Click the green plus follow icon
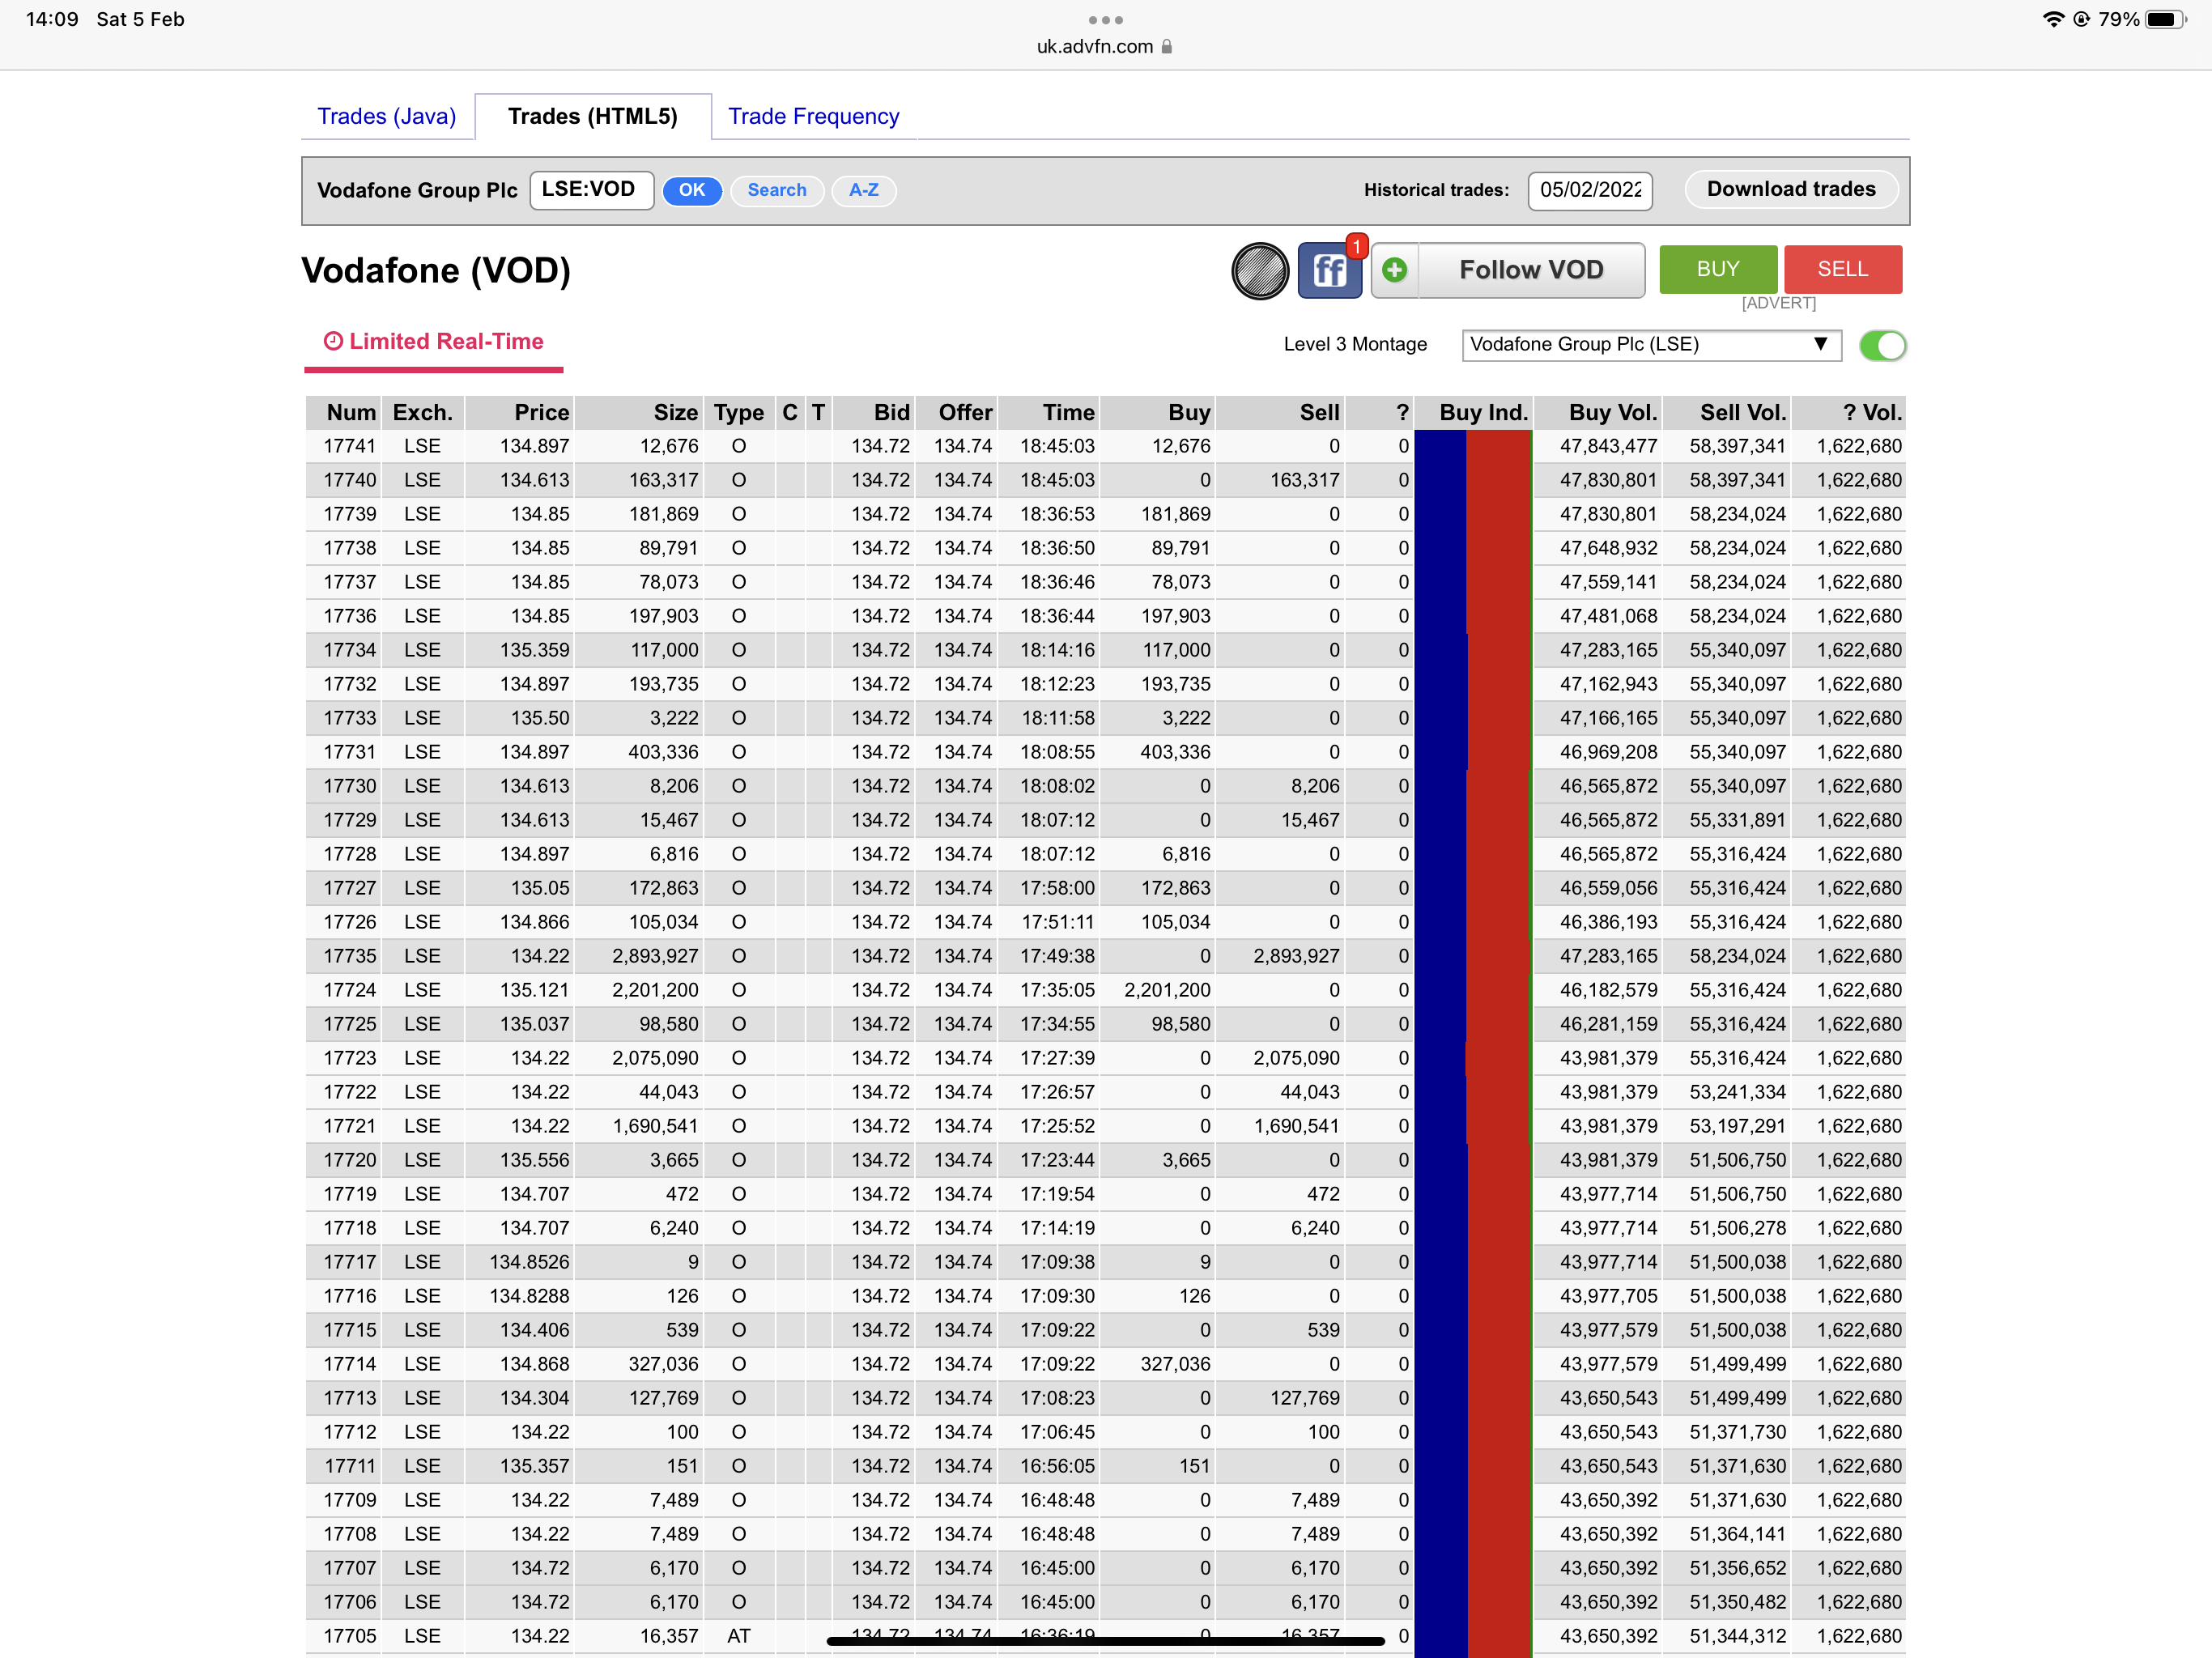This screenshot has height=1658, width=2212. (1395, 270)
